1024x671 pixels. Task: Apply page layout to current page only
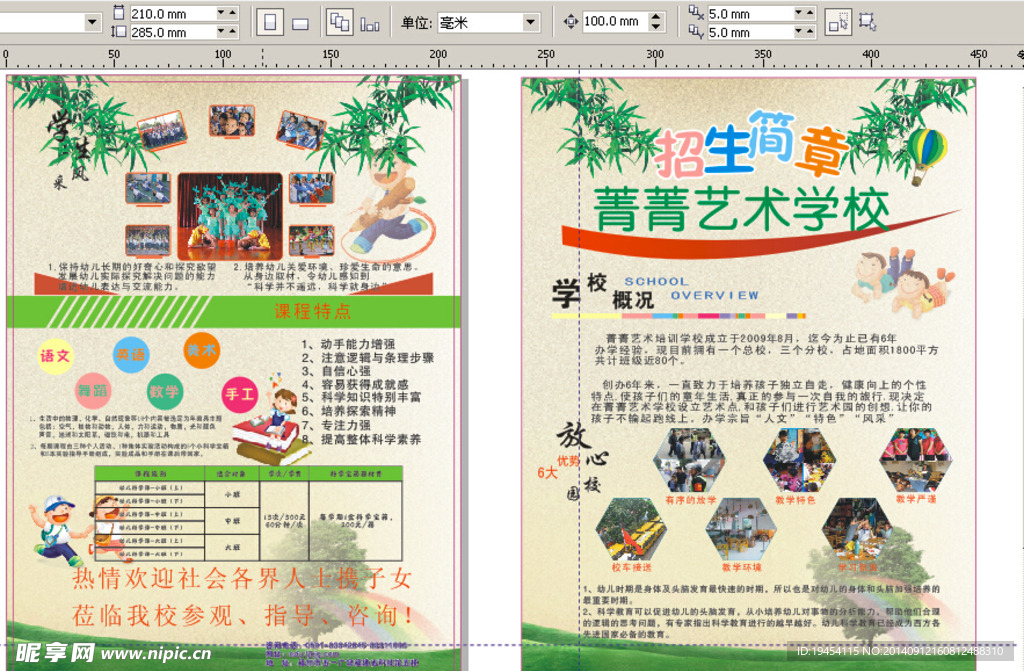[x=370, y=24]
